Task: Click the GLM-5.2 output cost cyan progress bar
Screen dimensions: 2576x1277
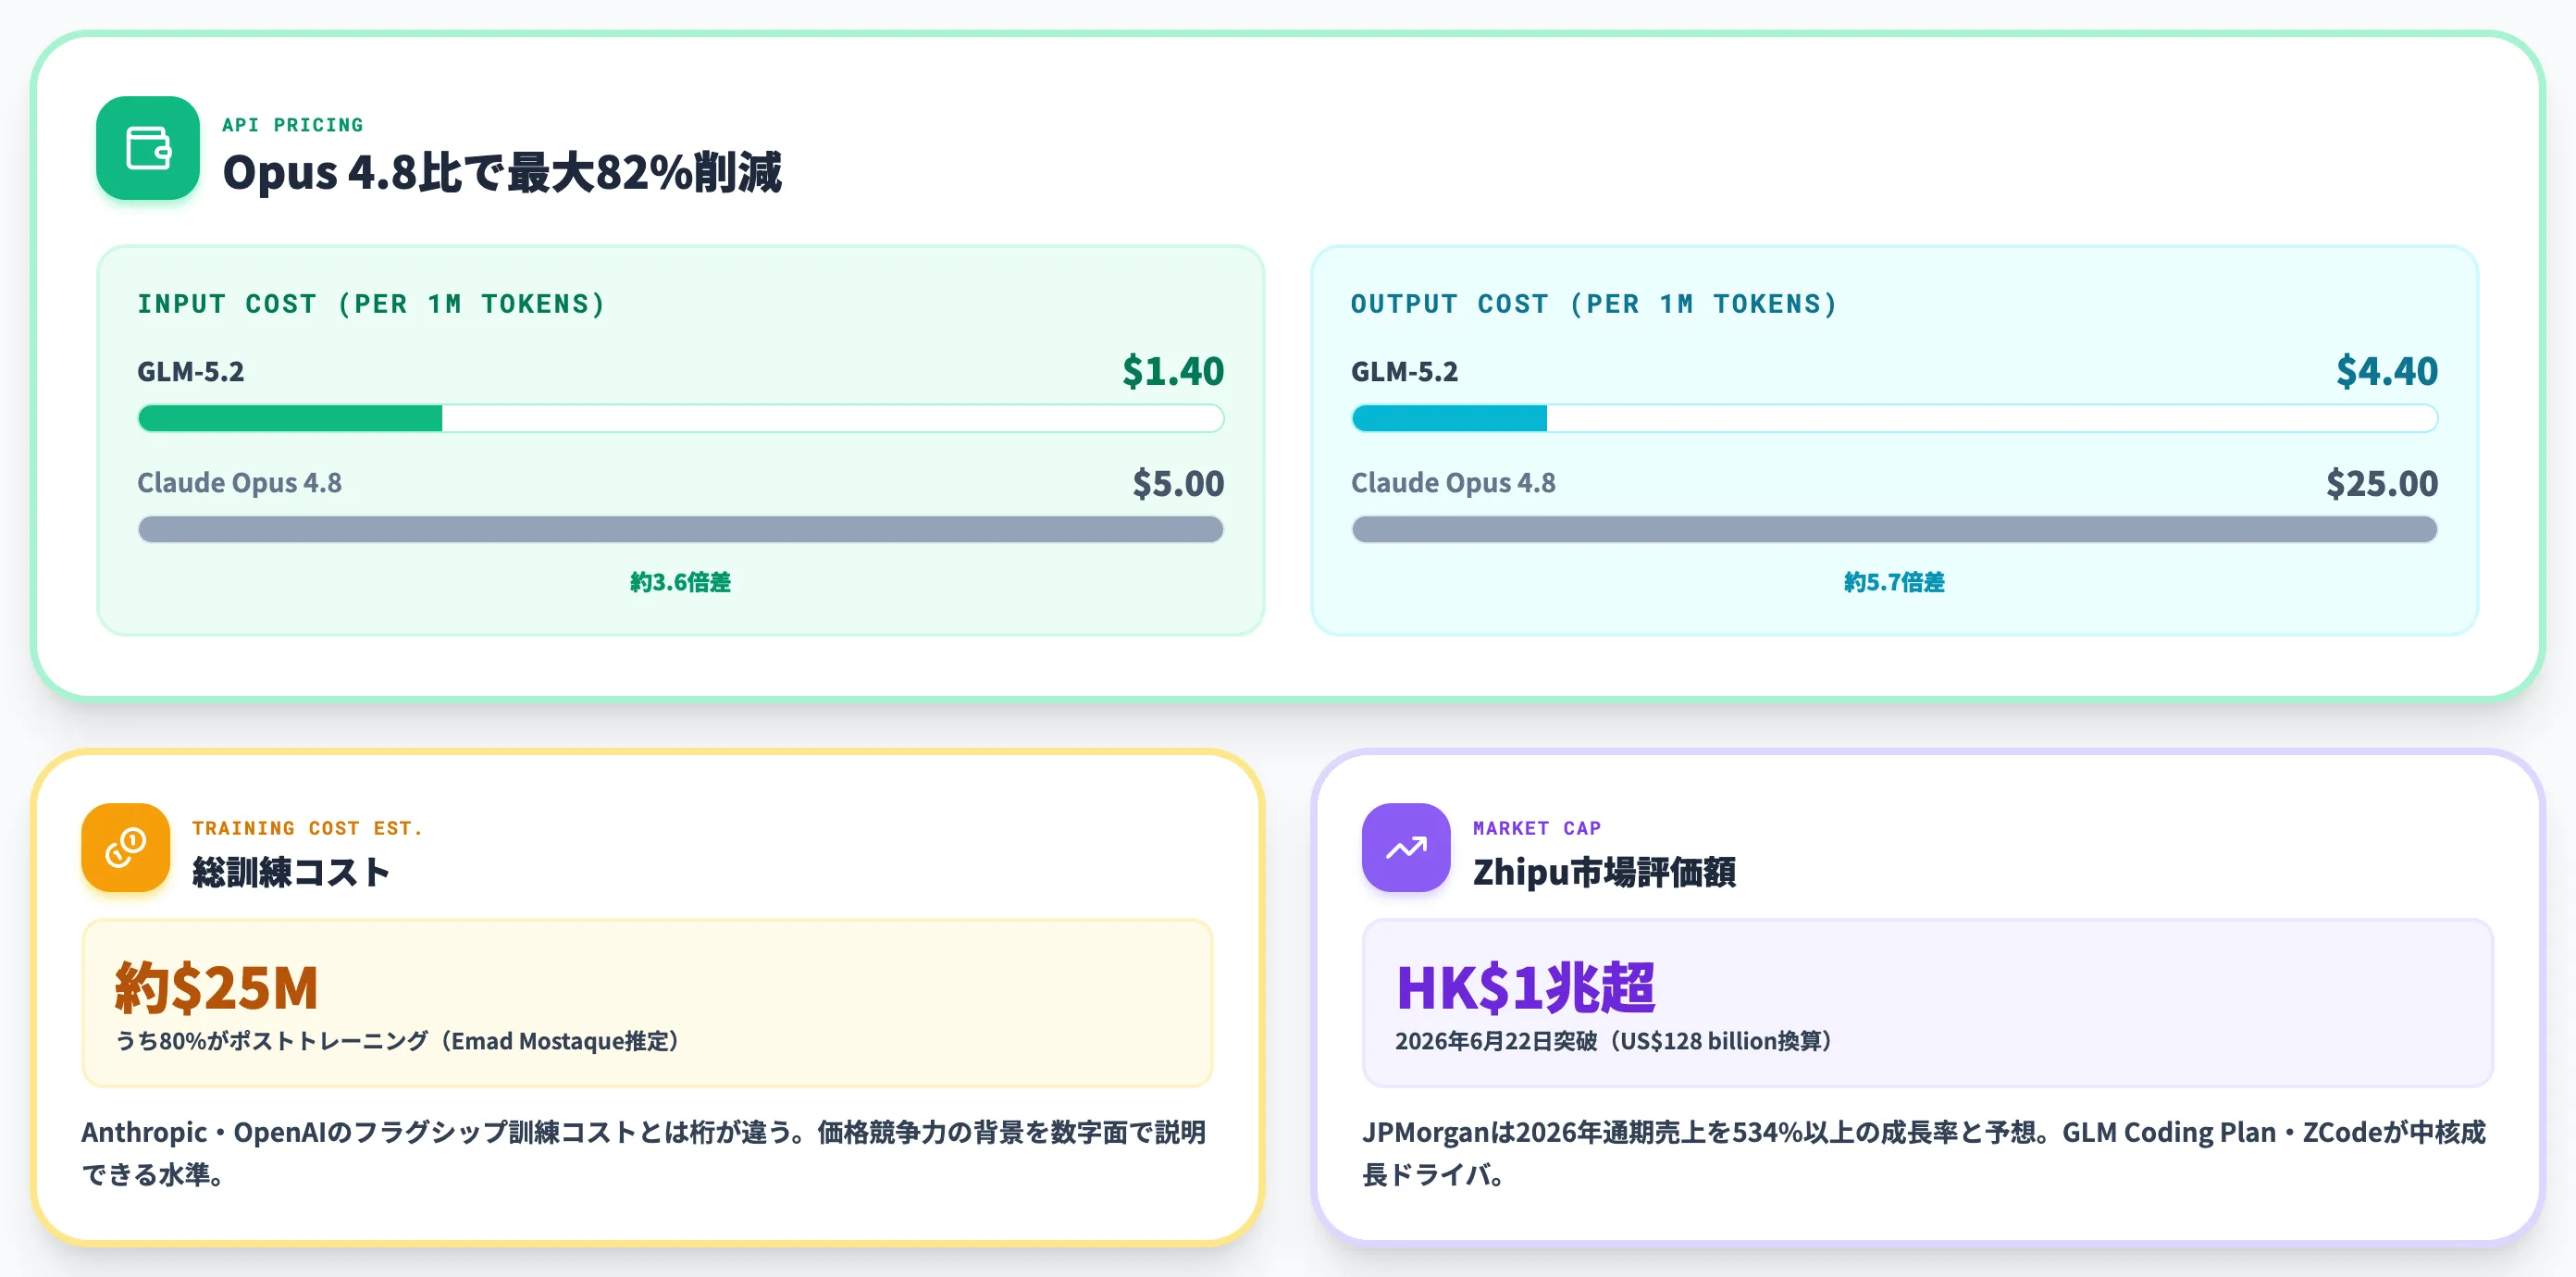Action: [x=1894, y=418]
